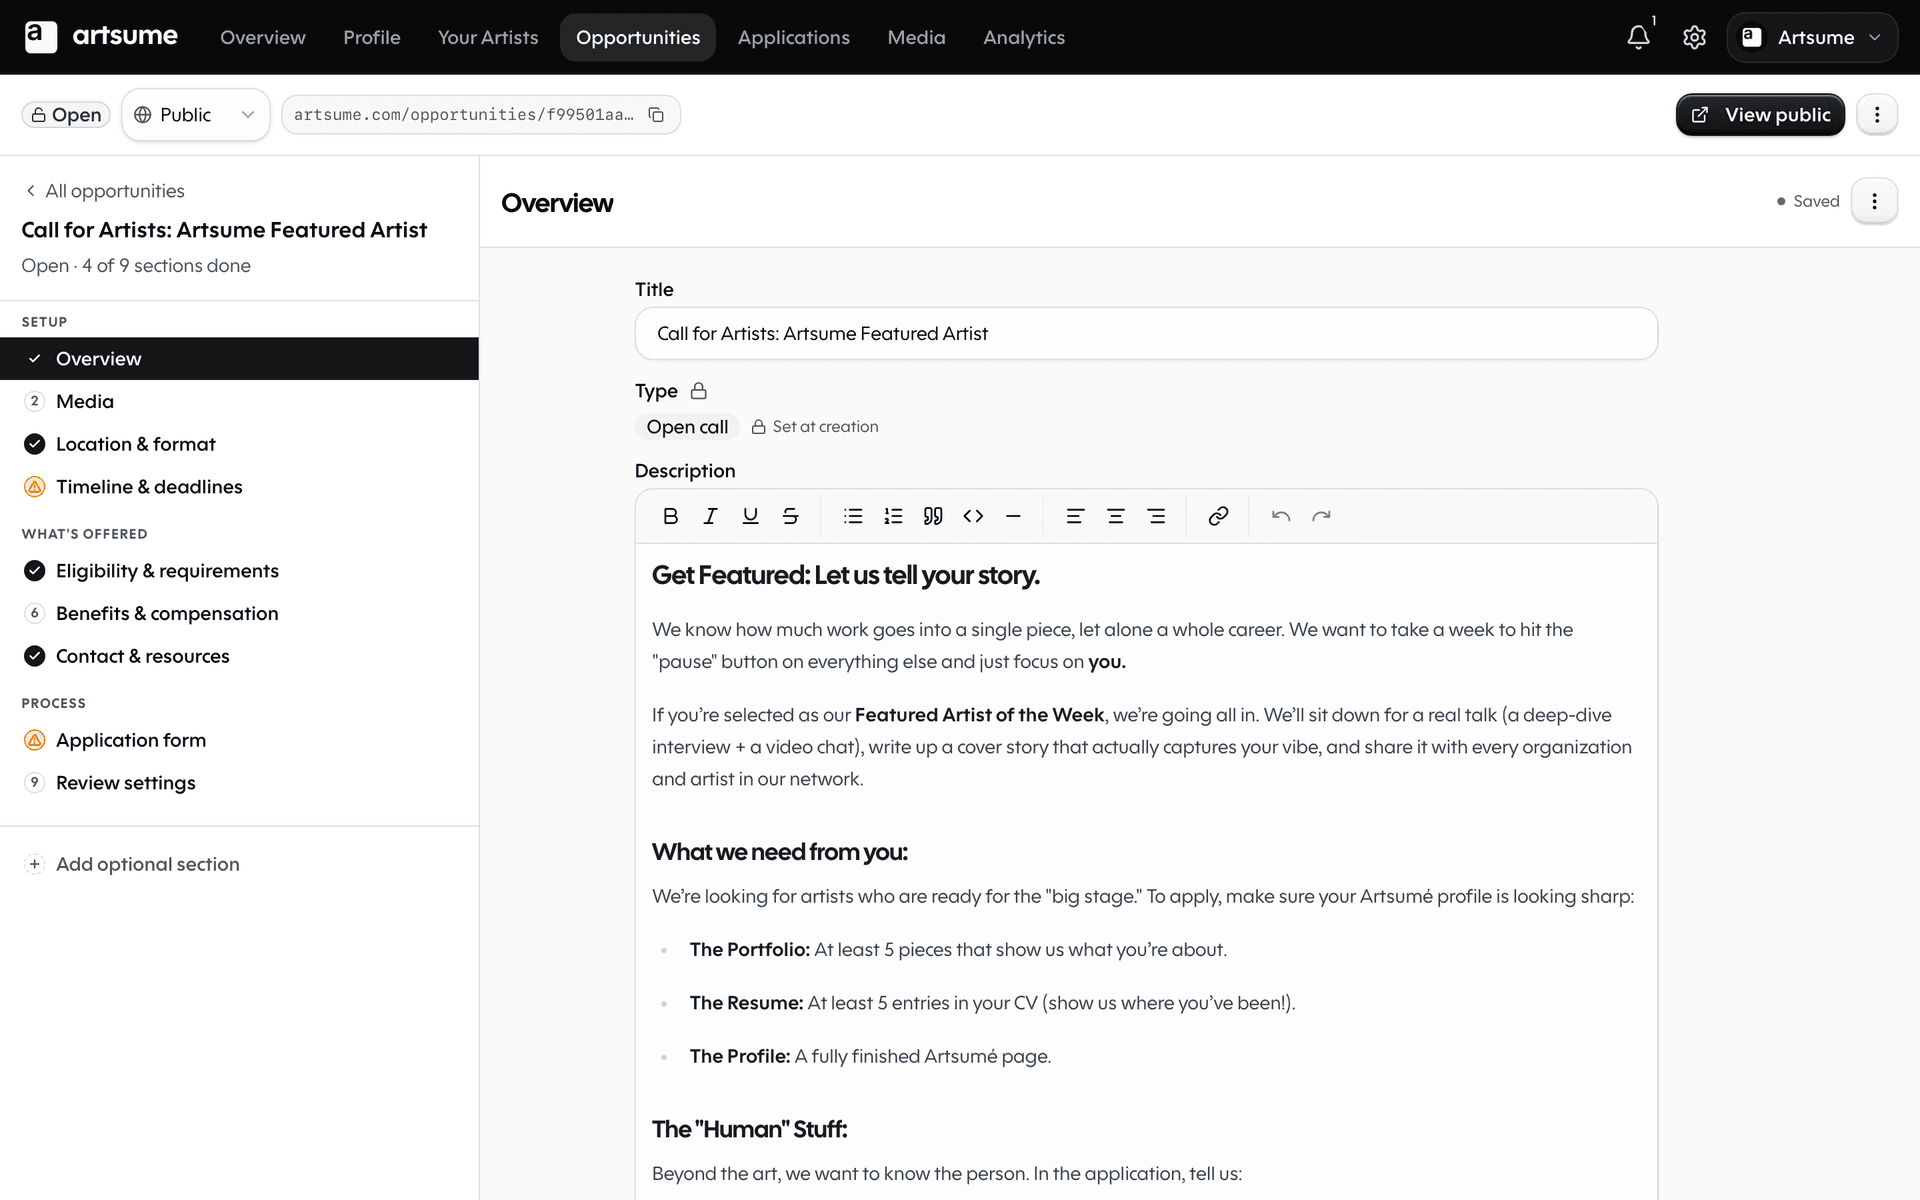
Task: Click '4 of 9 sections done' text
Action: click(166, 266)
